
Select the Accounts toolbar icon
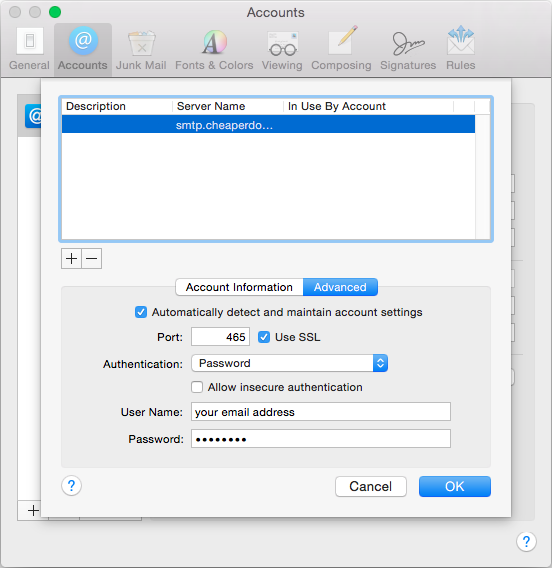(83, 49)
